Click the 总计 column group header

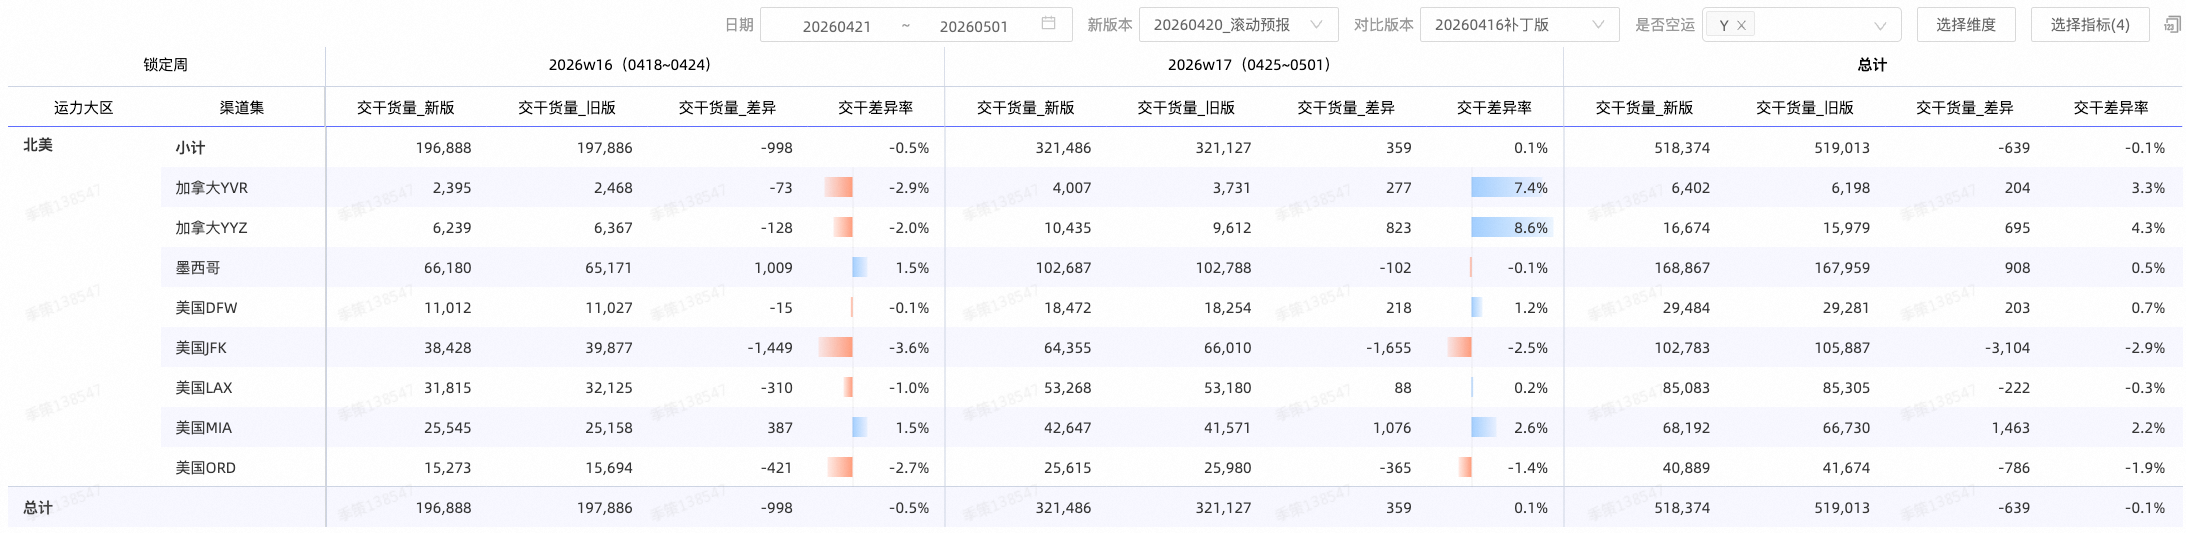coord(1872,65)
